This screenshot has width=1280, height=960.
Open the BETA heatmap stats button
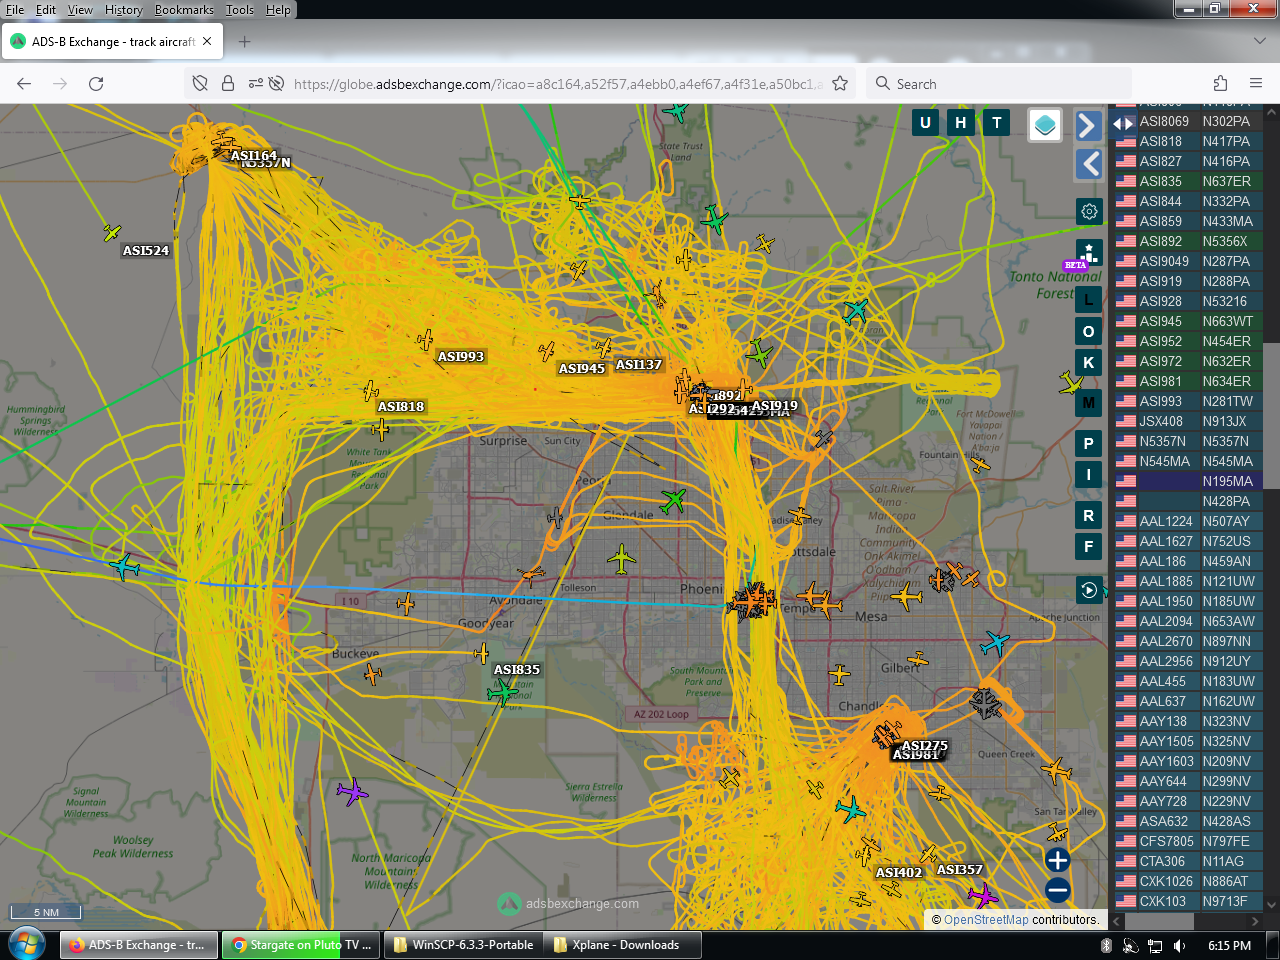pyautogui.click(x=1089, y=254)
